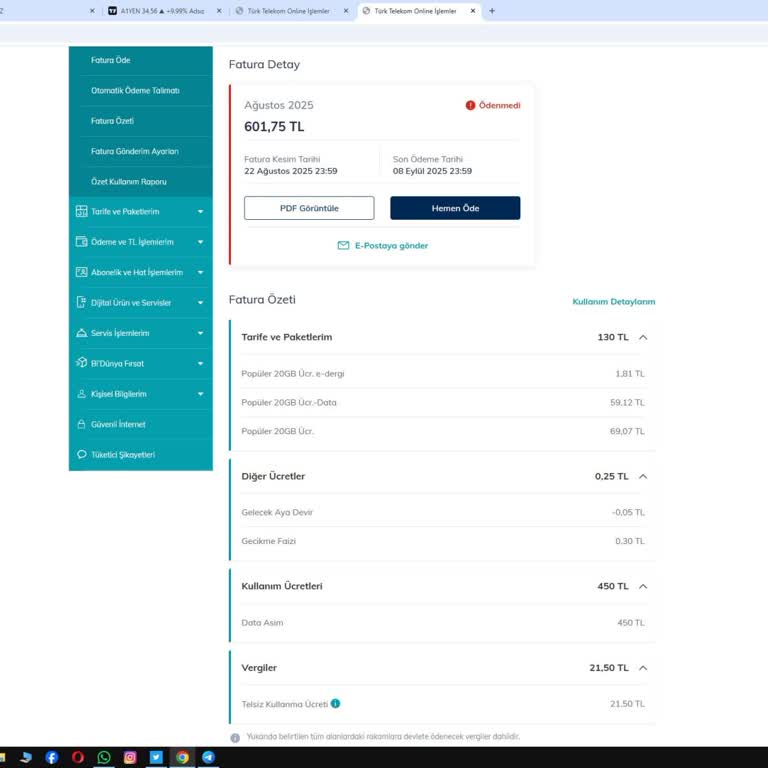Image resolution: width=768 pixels, height=768 pixels.
Task: Open Instagram from the taskbar
Action: click(130, 757)
